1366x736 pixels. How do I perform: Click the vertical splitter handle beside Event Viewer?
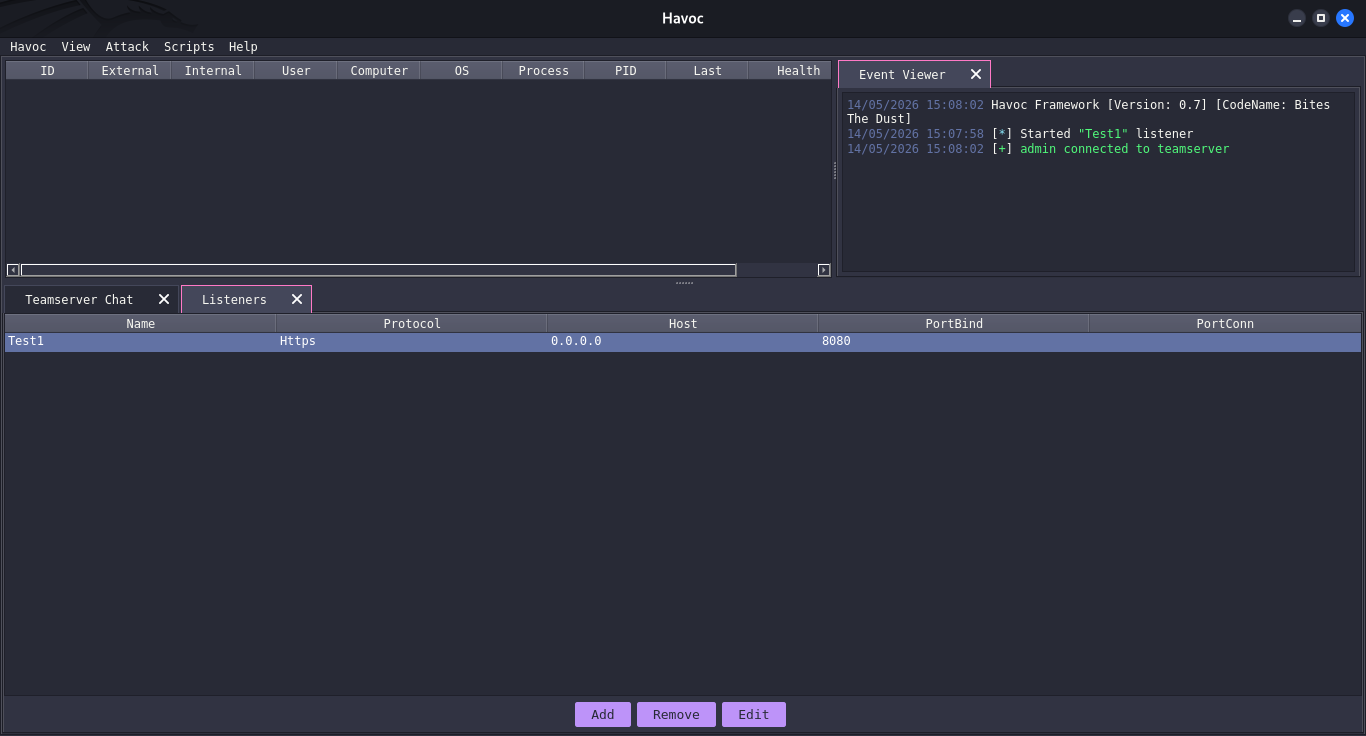pyautogui.click(x=835, y=171)
